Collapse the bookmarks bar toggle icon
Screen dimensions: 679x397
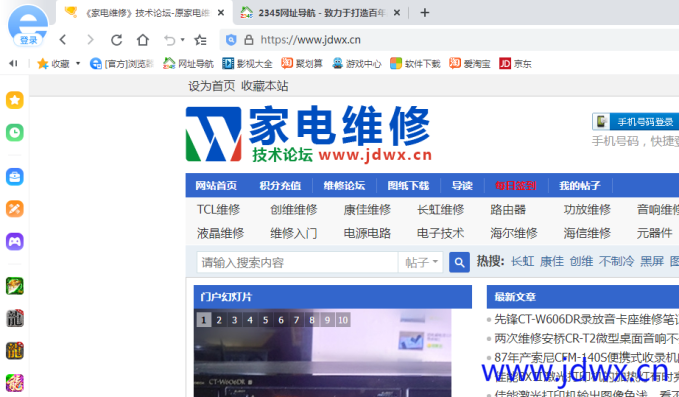[x=13, y=64]
